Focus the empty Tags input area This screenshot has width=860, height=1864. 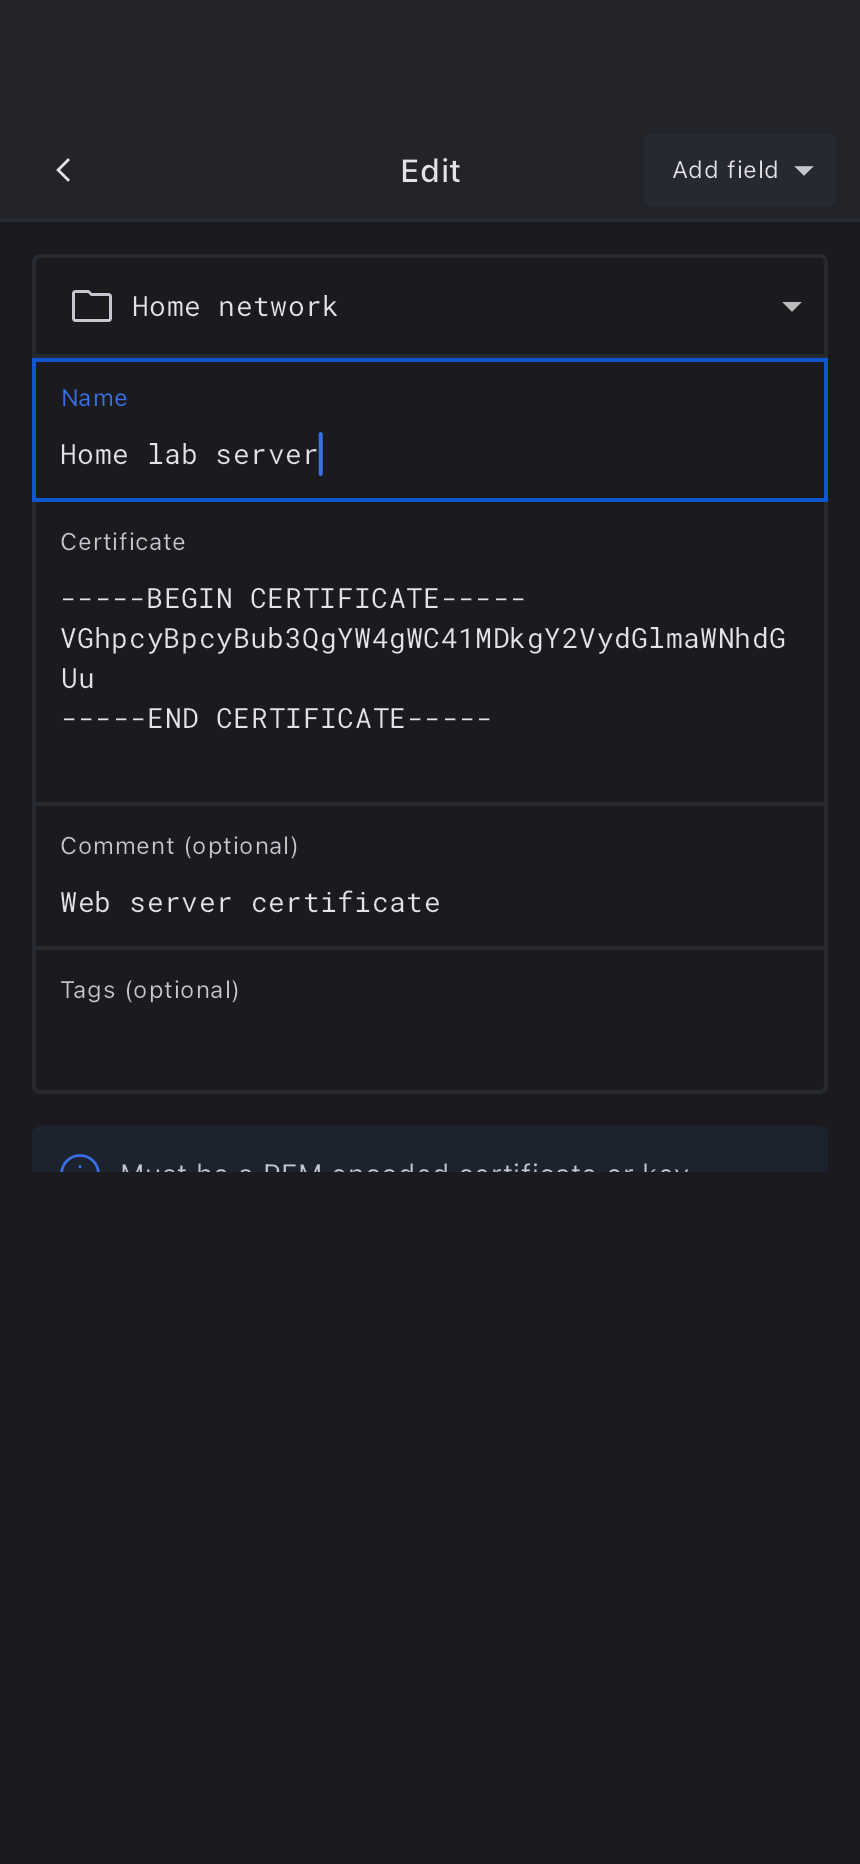(430, 1047)
